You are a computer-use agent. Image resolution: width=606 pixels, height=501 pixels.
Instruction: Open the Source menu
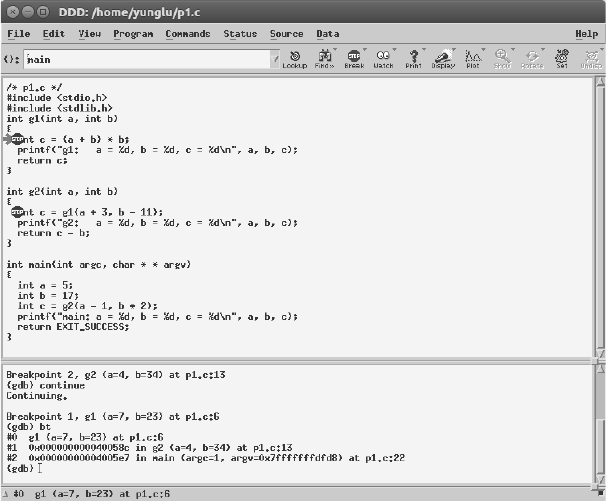286,34
